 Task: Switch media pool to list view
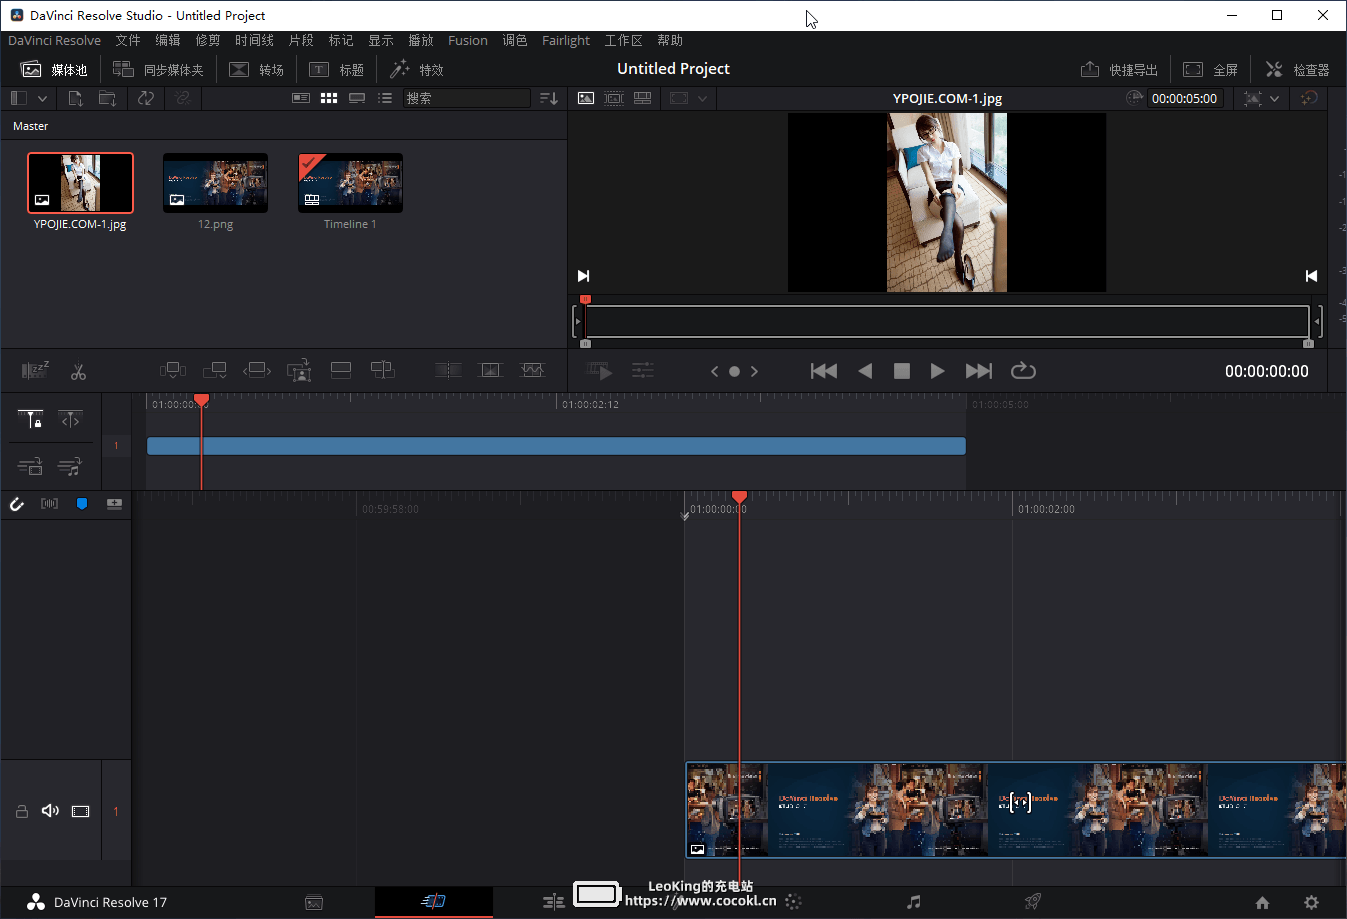tap(385, 98)
